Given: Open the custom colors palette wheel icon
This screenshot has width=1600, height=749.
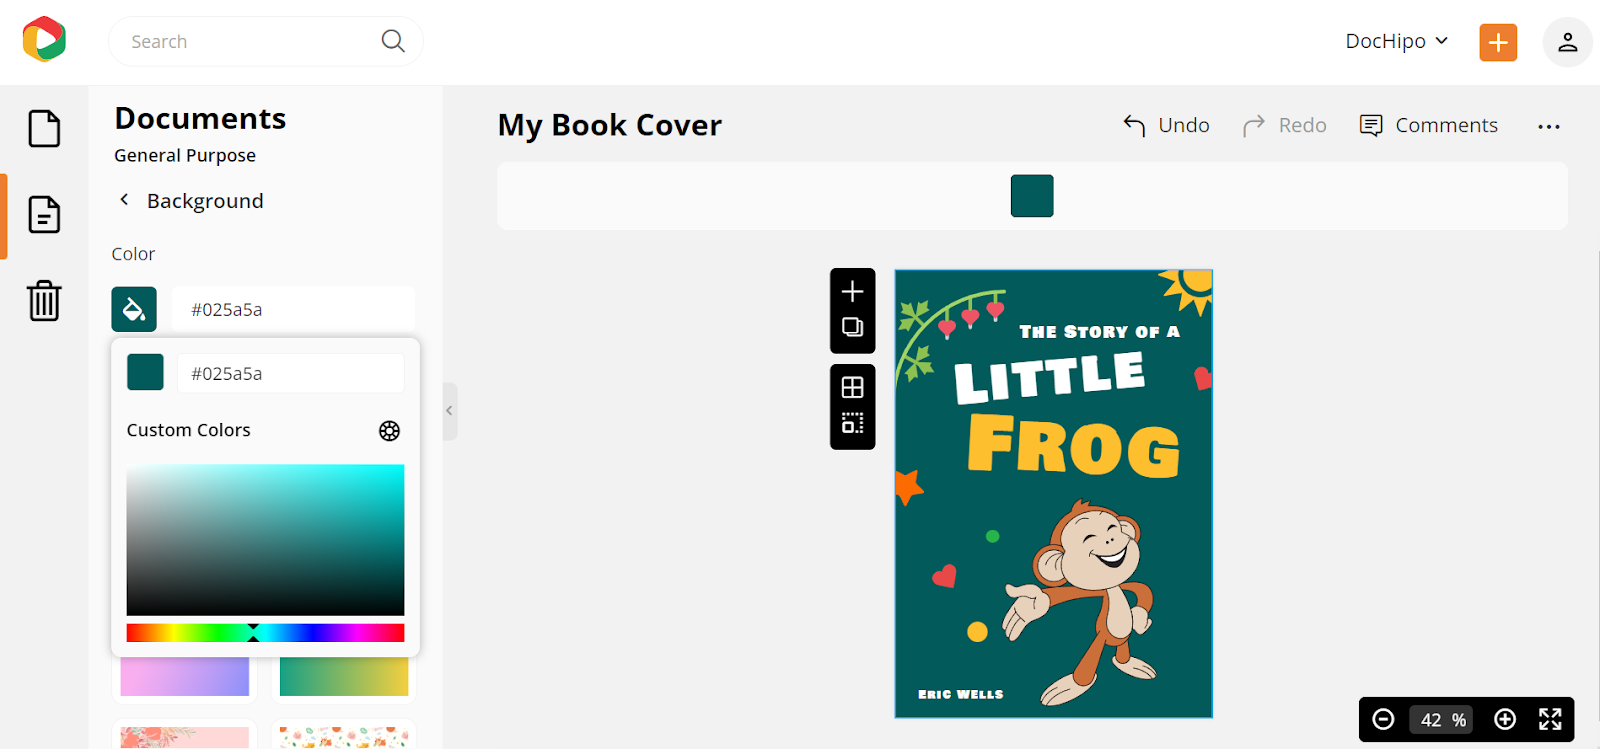Looking at the screenshot, I should pos(389,431).
